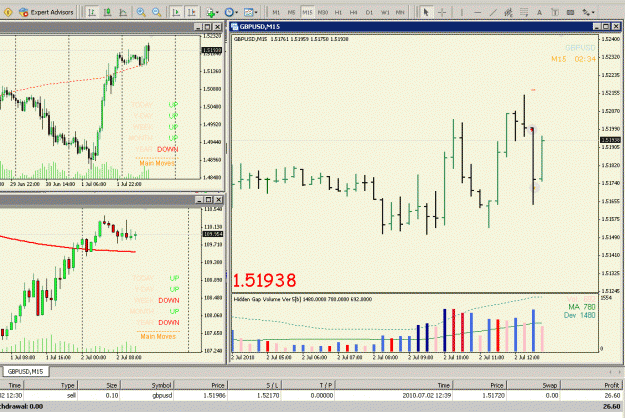Click the large red 1.51938 price label
Image resolution: width=625 pixels, height=418 pixels.
click(x=264, y=281)
